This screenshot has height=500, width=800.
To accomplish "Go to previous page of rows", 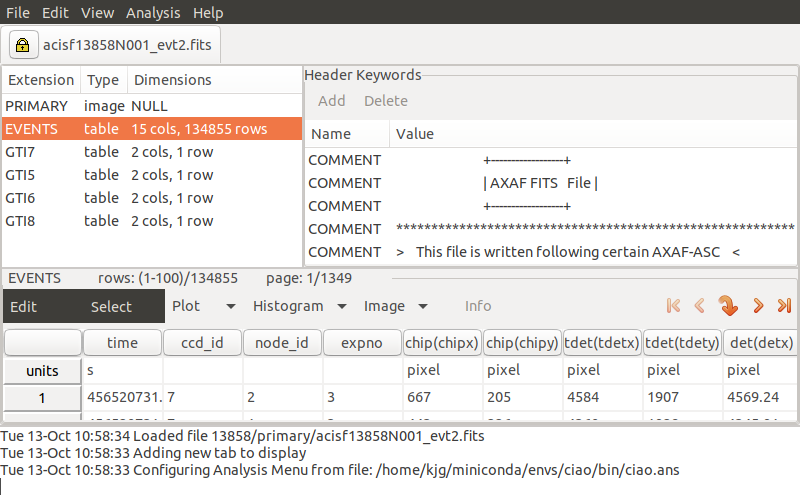I will click(x=700, y=306).
